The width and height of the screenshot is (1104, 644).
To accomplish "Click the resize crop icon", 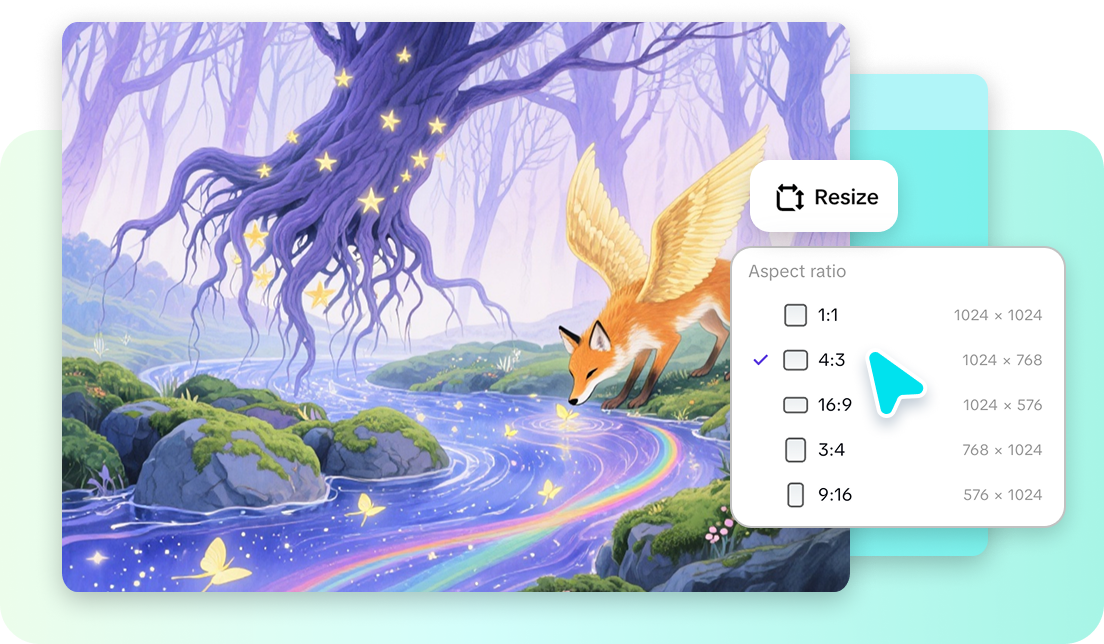I will point(790,197).
